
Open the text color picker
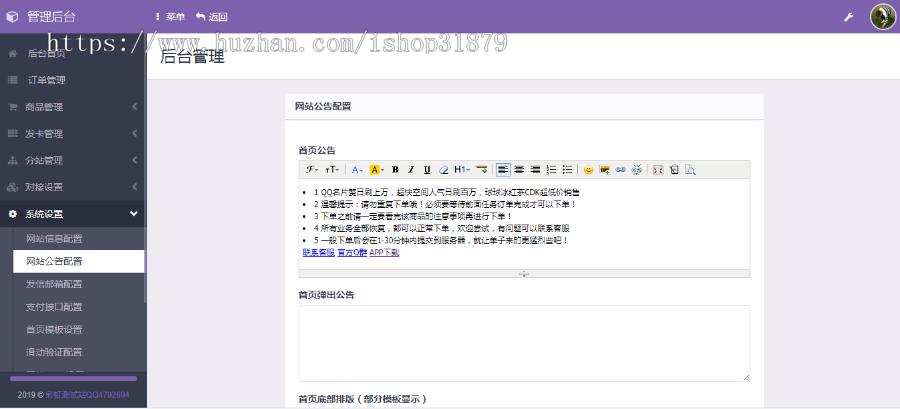pos(357,170)
